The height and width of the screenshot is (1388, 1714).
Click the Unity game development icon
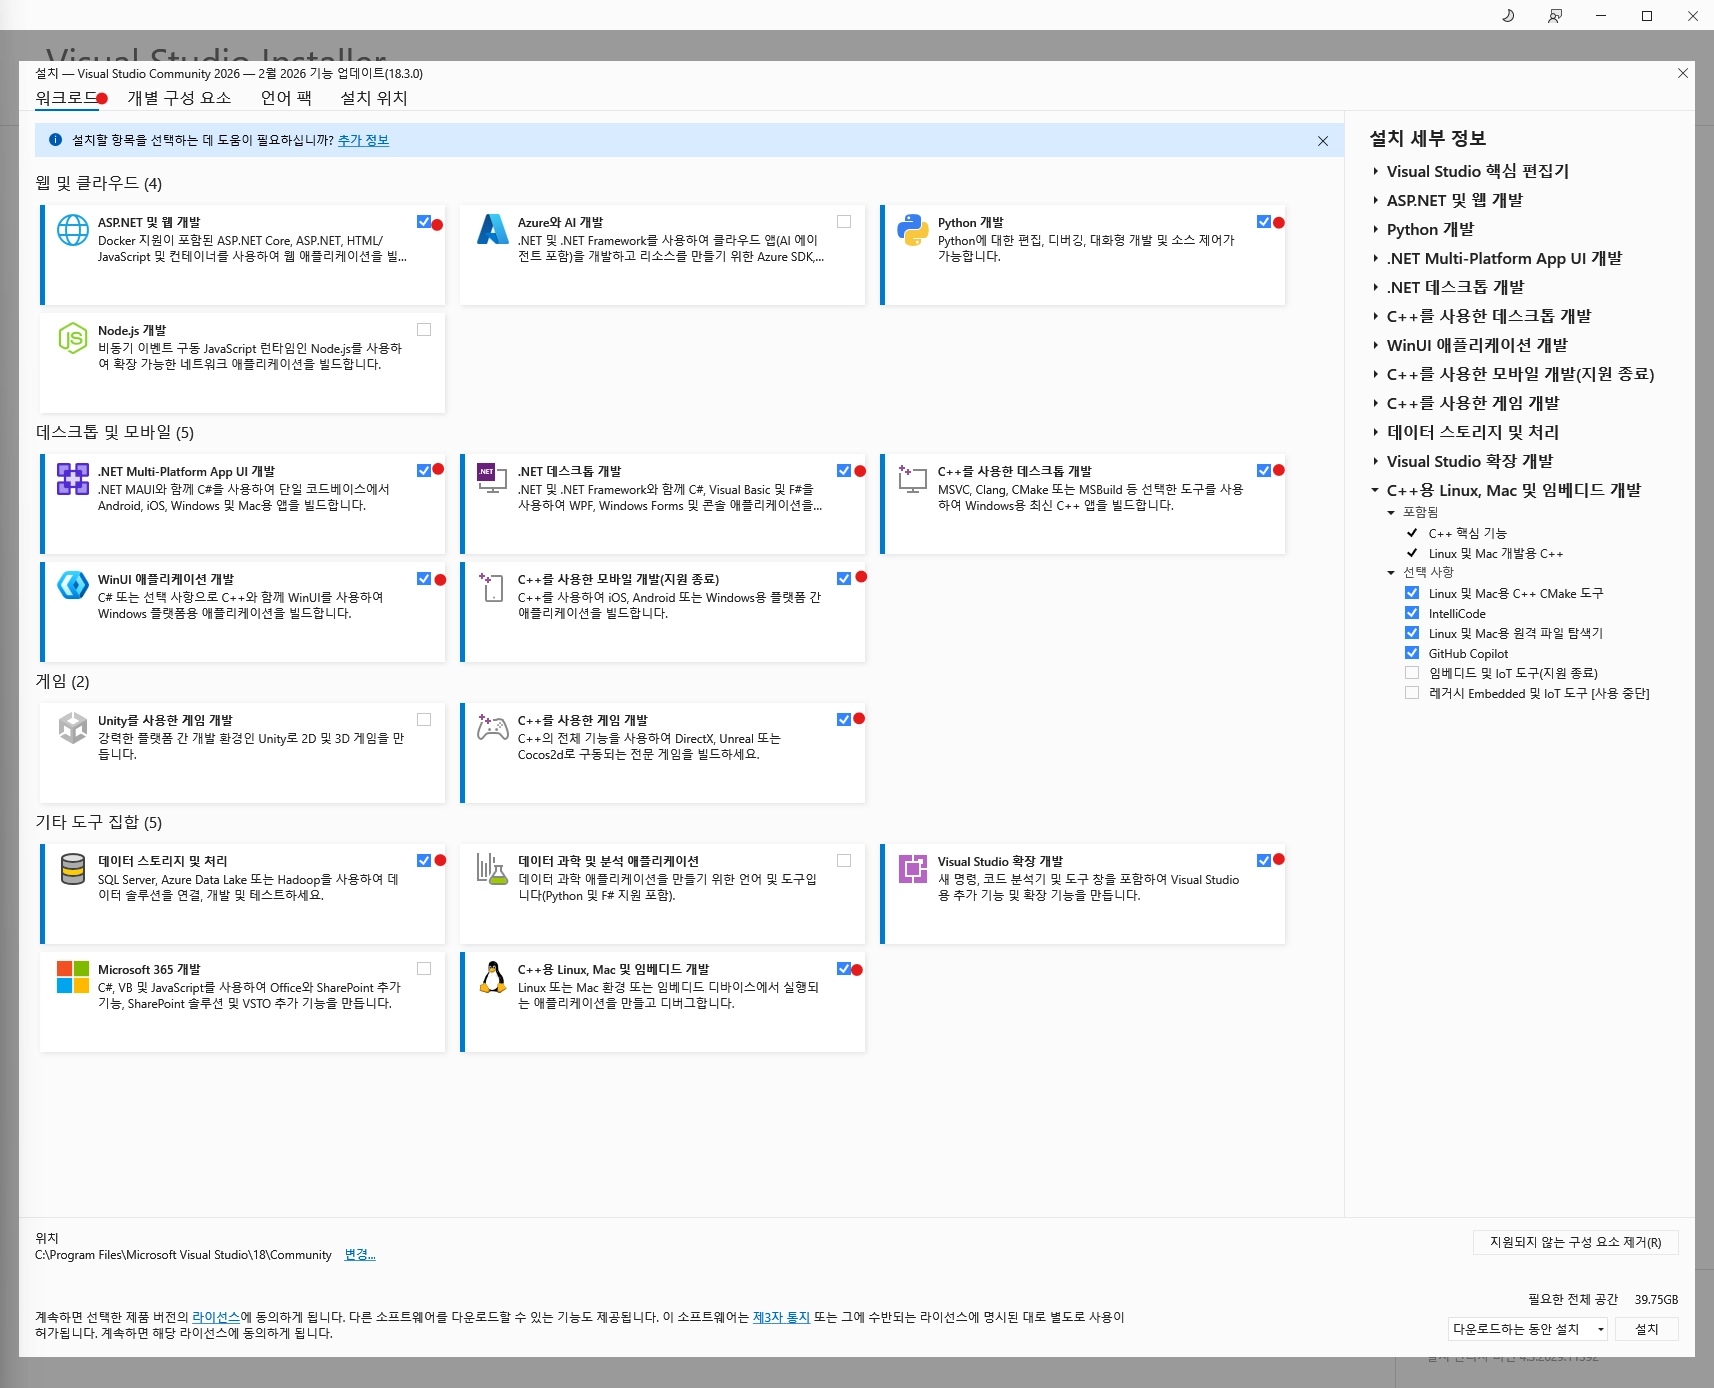(72, 728)
